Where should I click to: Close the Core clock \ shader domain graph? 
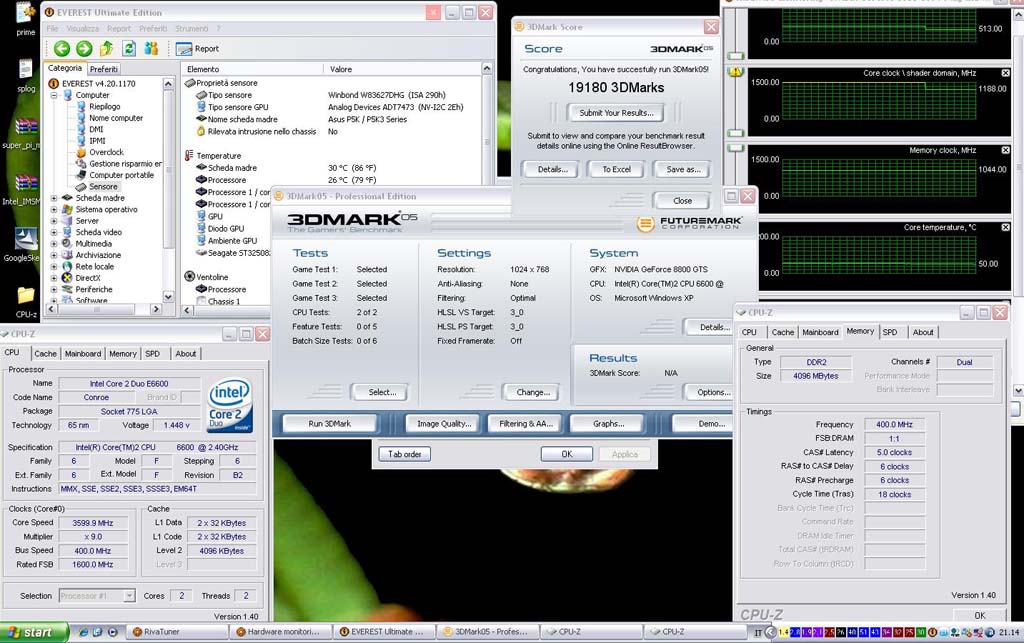point(1005,73)
